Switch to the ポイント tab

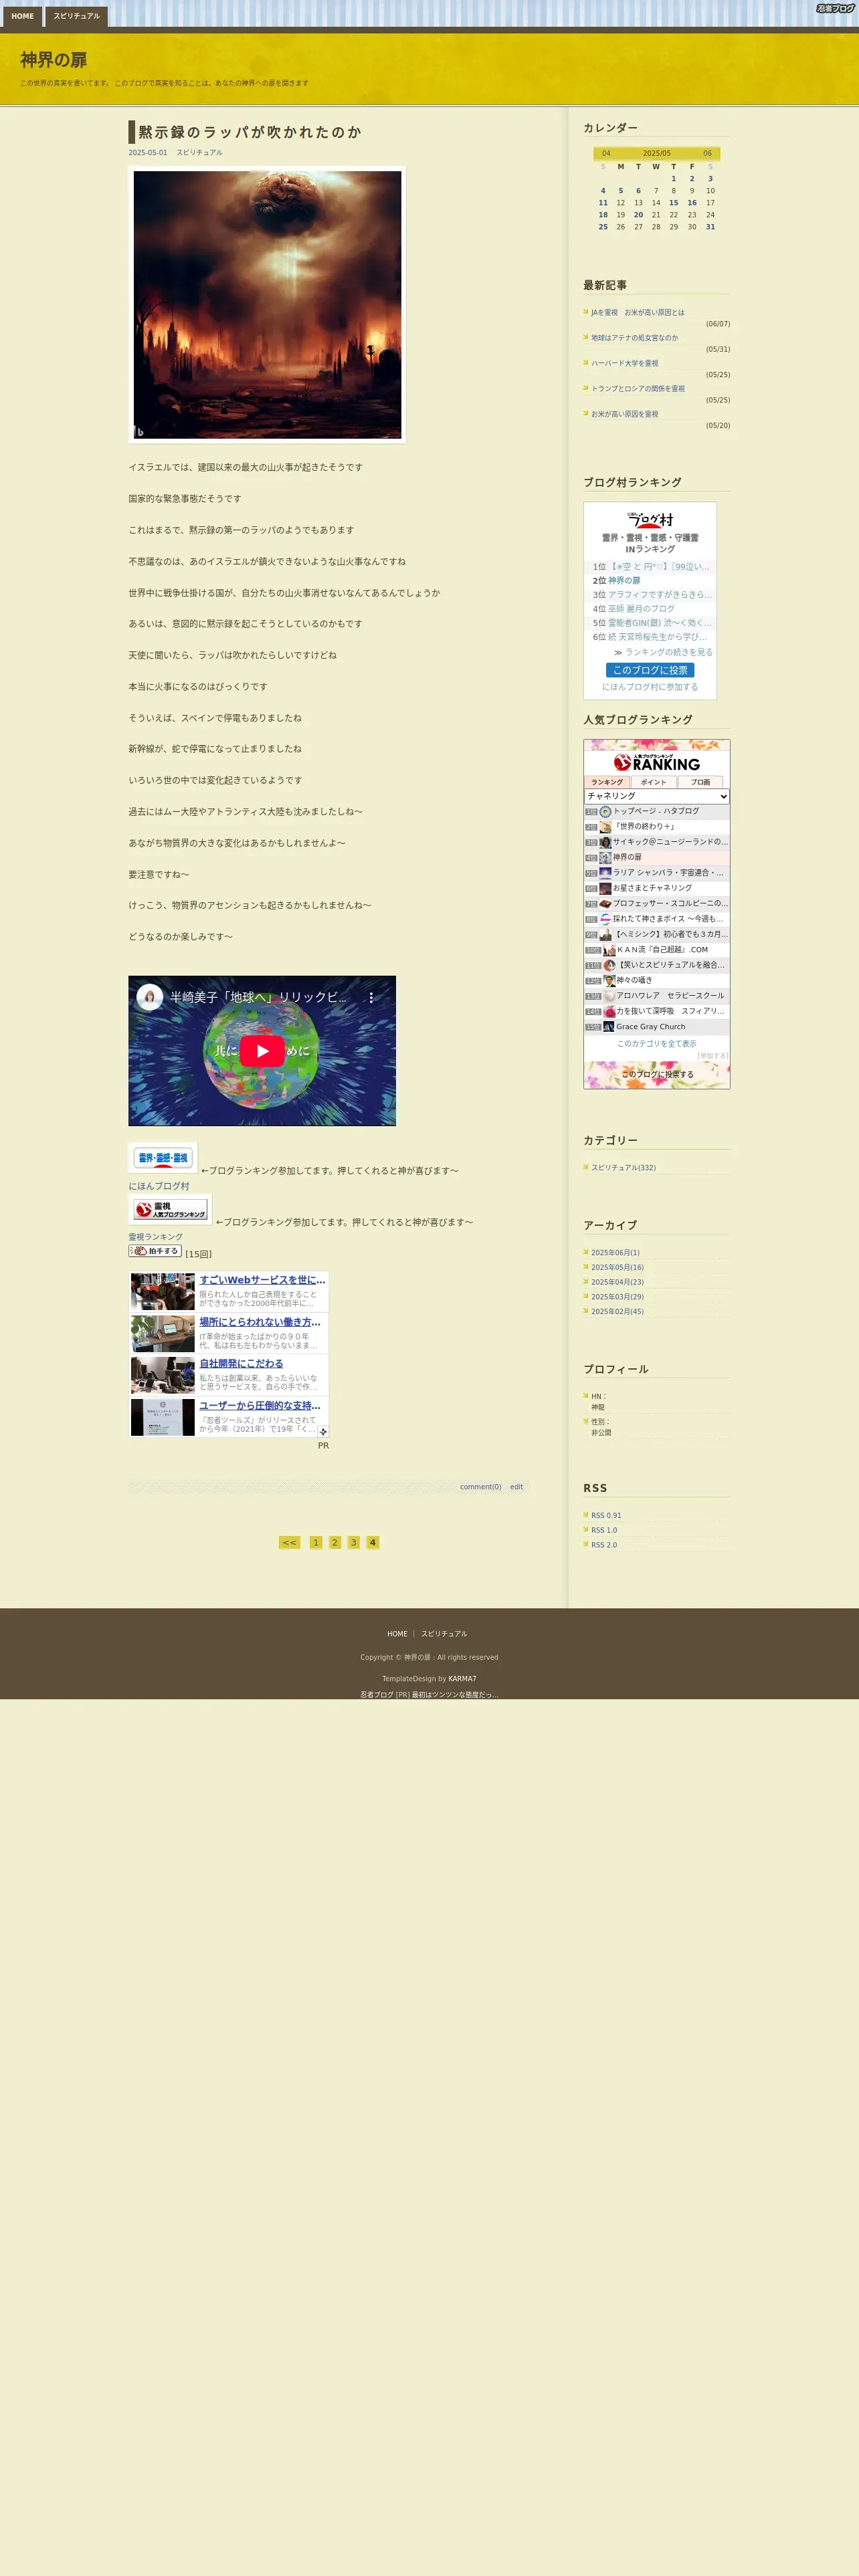pyautogui.click(x=654, y=782)
